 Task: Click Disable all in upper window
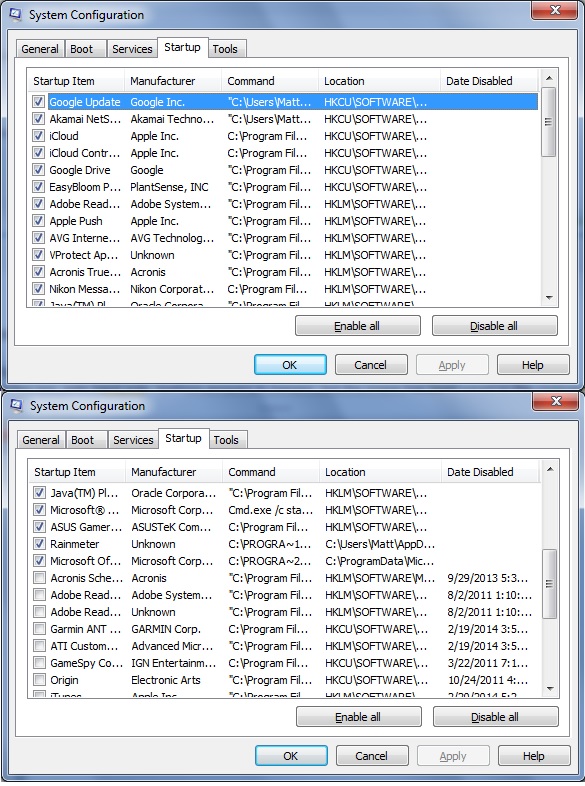pos(494,326)
